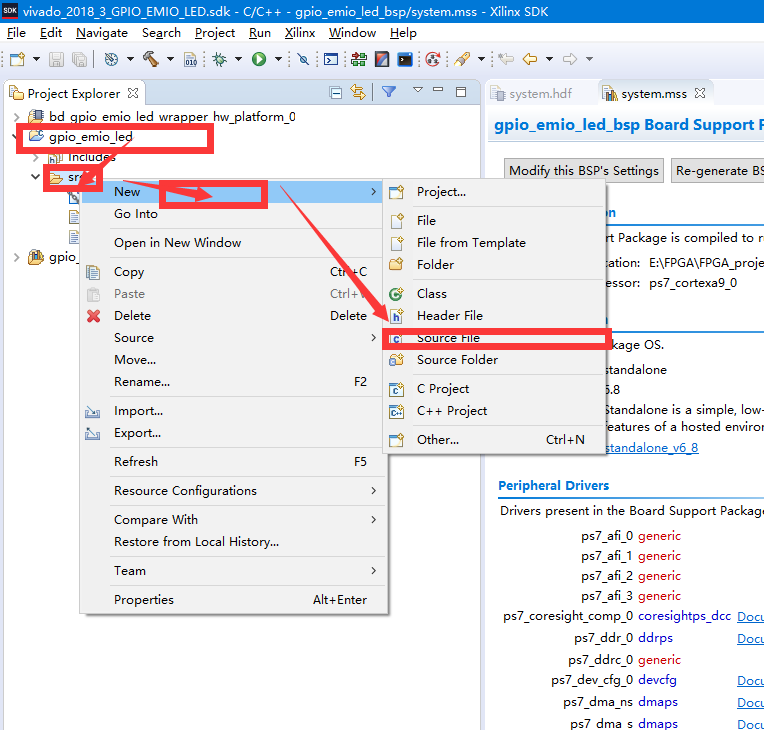Image resolution: width=764 pixels, height=730 pixels.
Task: Open the coresightps_dcc Documentation link
Action: pos(750,616)
